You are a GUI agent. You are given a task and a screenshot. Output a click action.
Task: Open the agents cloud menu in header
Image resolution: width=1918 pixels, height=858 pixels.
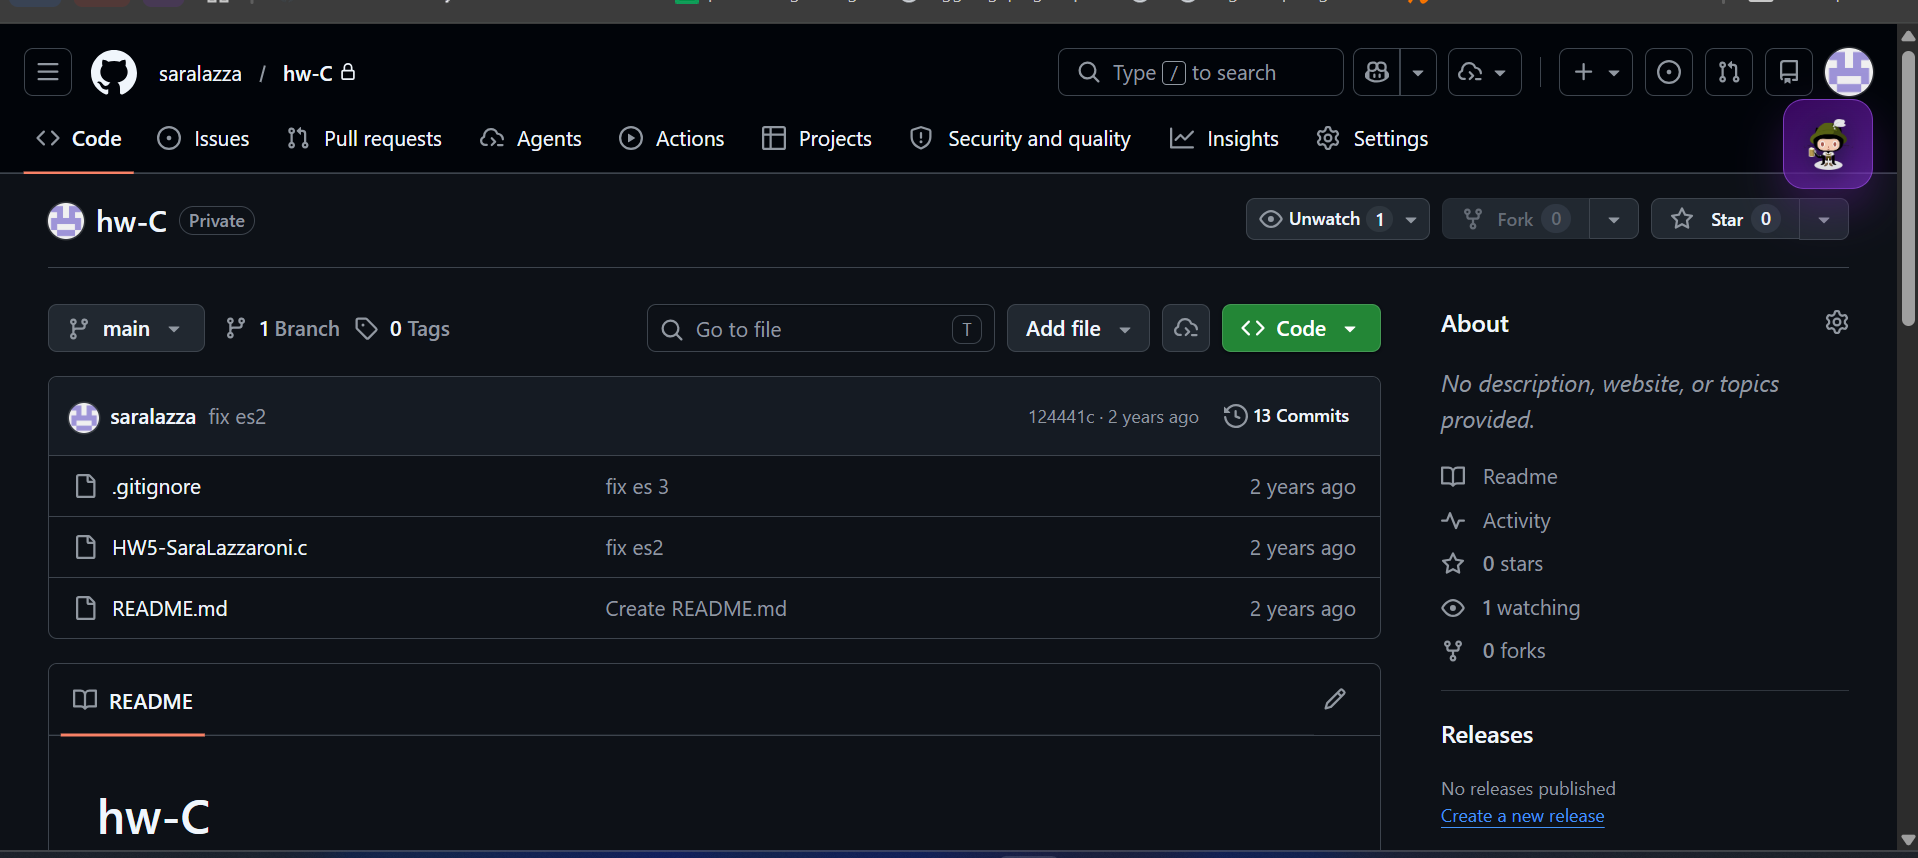coord(1485,72)
